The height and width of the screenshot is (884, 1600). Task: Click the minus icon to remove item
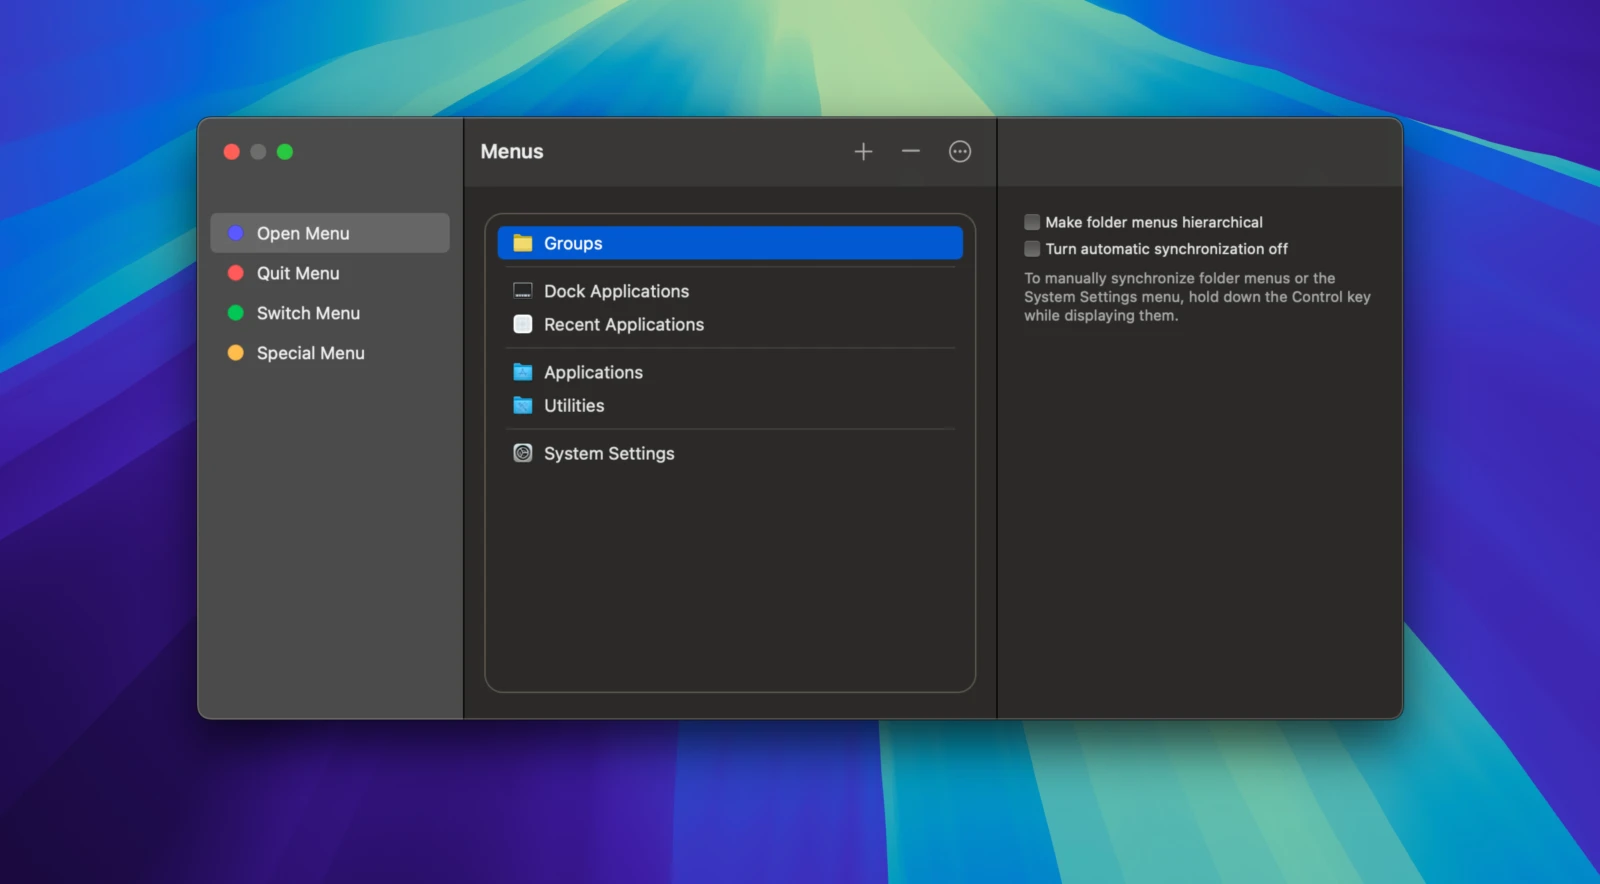coord(910,152)
